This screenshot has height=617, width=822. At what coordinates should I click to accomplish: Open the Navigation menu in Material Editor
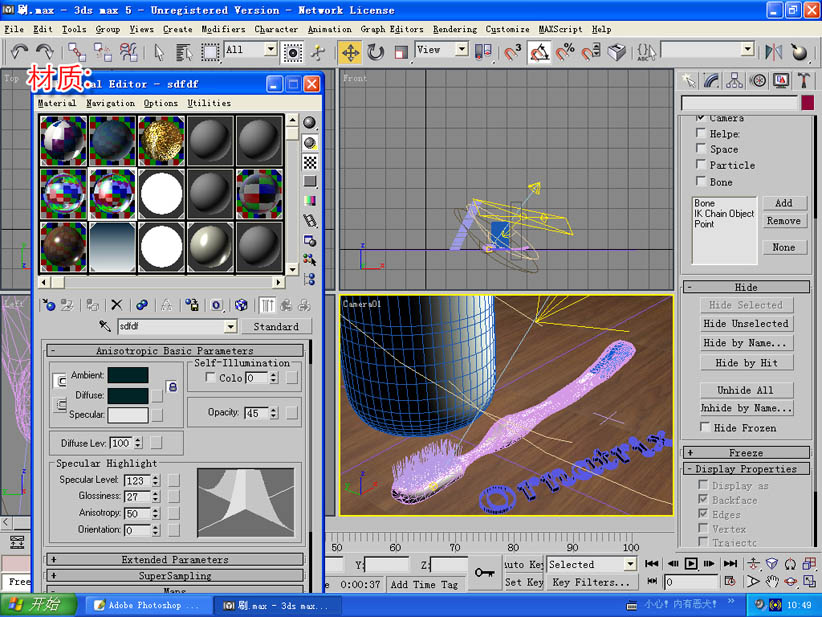tap(110, 103)
